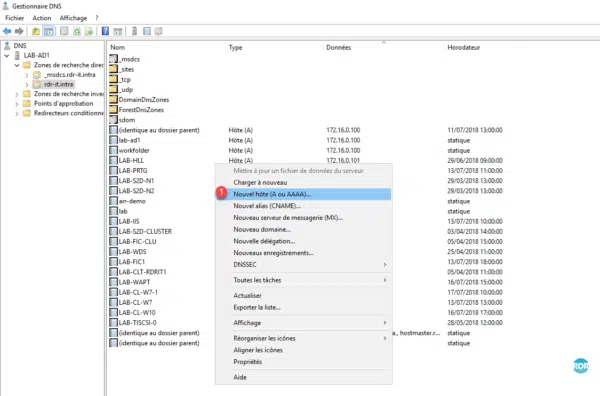Open Properties from the toolbar sheet icon
This screenshot has height=396, width=600.
point(64,31)
